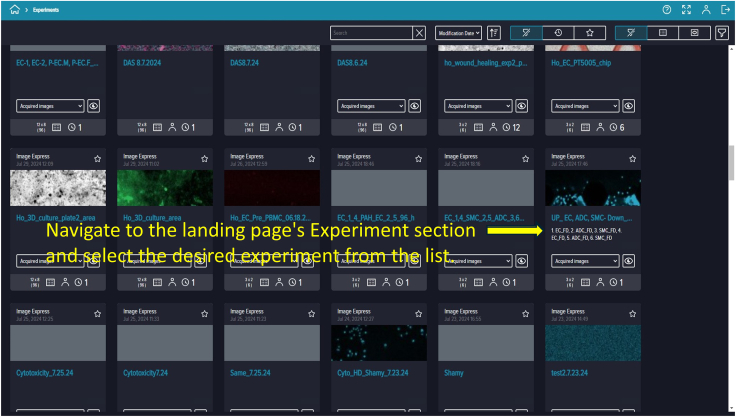Click clock icon on Ho_3D_culture_plate2_area card
736x417 pixels.
pos(78,282)
